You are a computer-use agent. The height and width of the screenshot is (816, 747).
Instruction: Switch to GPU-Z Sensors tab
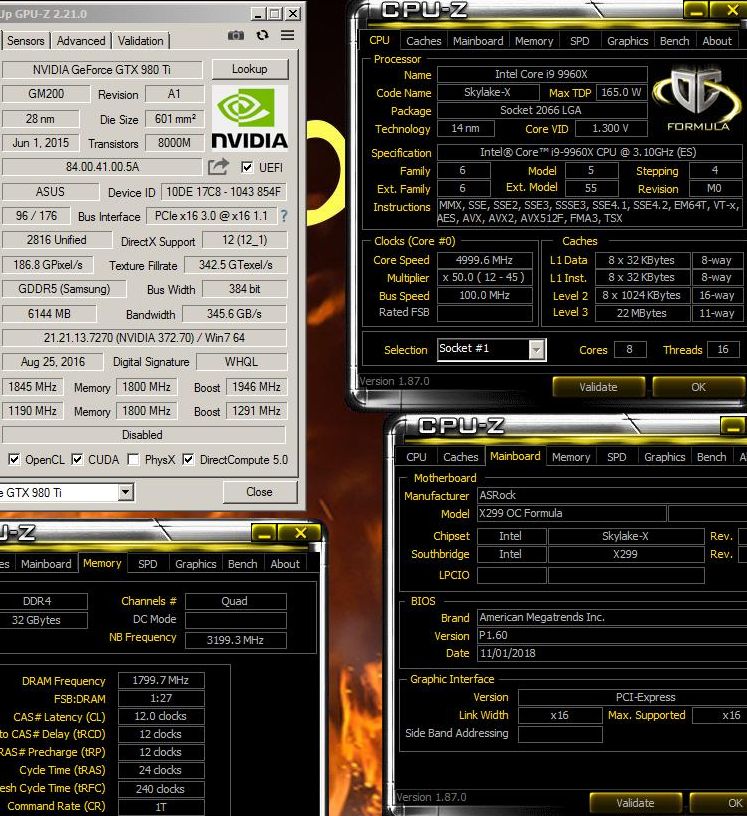[x=26, y=41]
